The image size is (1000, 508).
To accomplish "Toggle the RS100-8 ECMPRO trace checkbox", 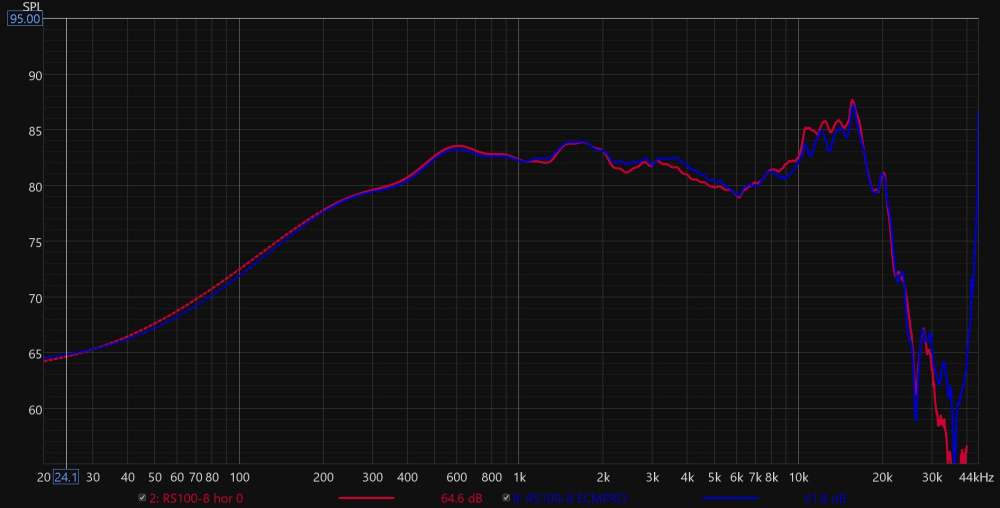I will point(506,497).
